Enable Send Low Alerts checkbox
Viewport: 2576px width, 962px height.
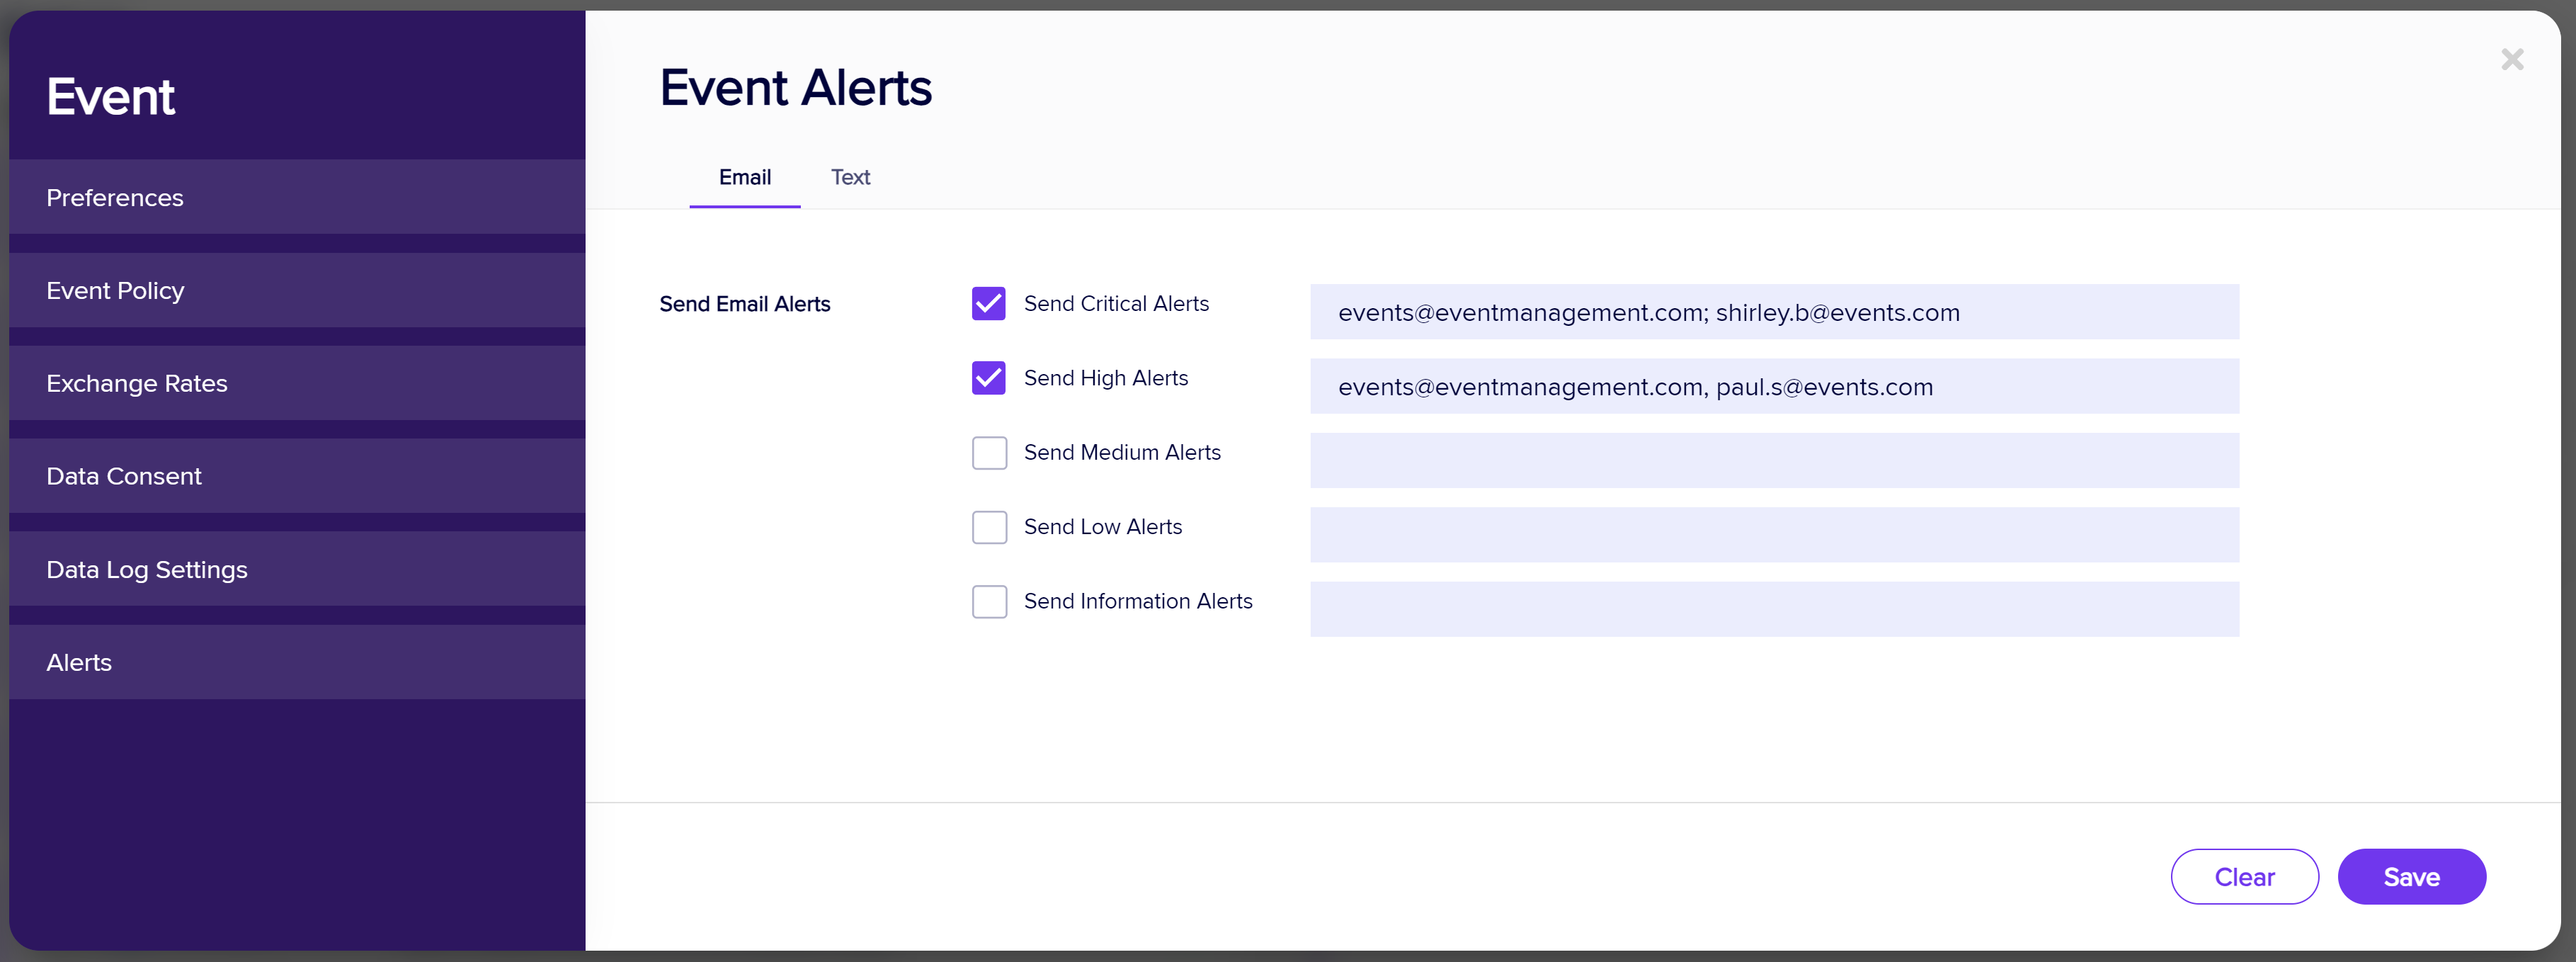pyautogui.click(x=988, y=527)
